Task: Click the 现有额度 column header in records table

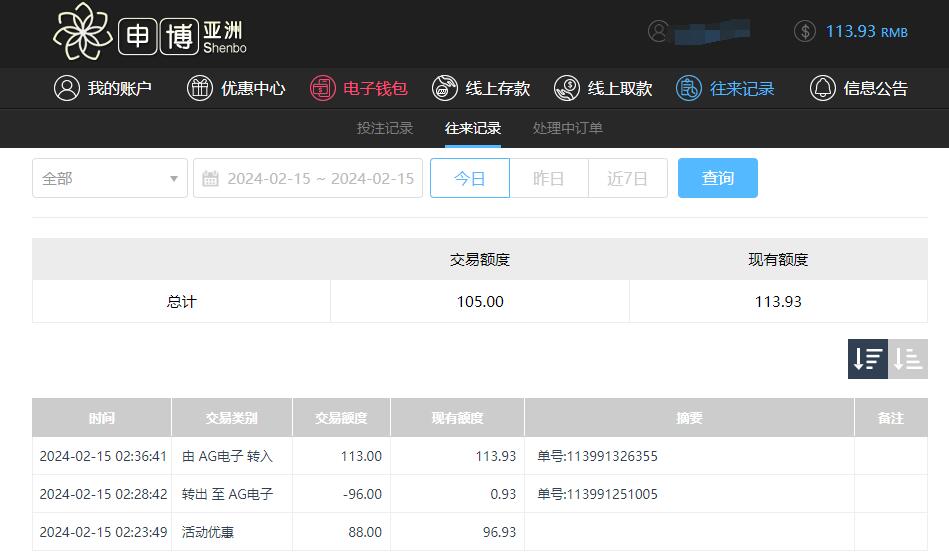Action: pyautogui.click(x=458, y=418)
